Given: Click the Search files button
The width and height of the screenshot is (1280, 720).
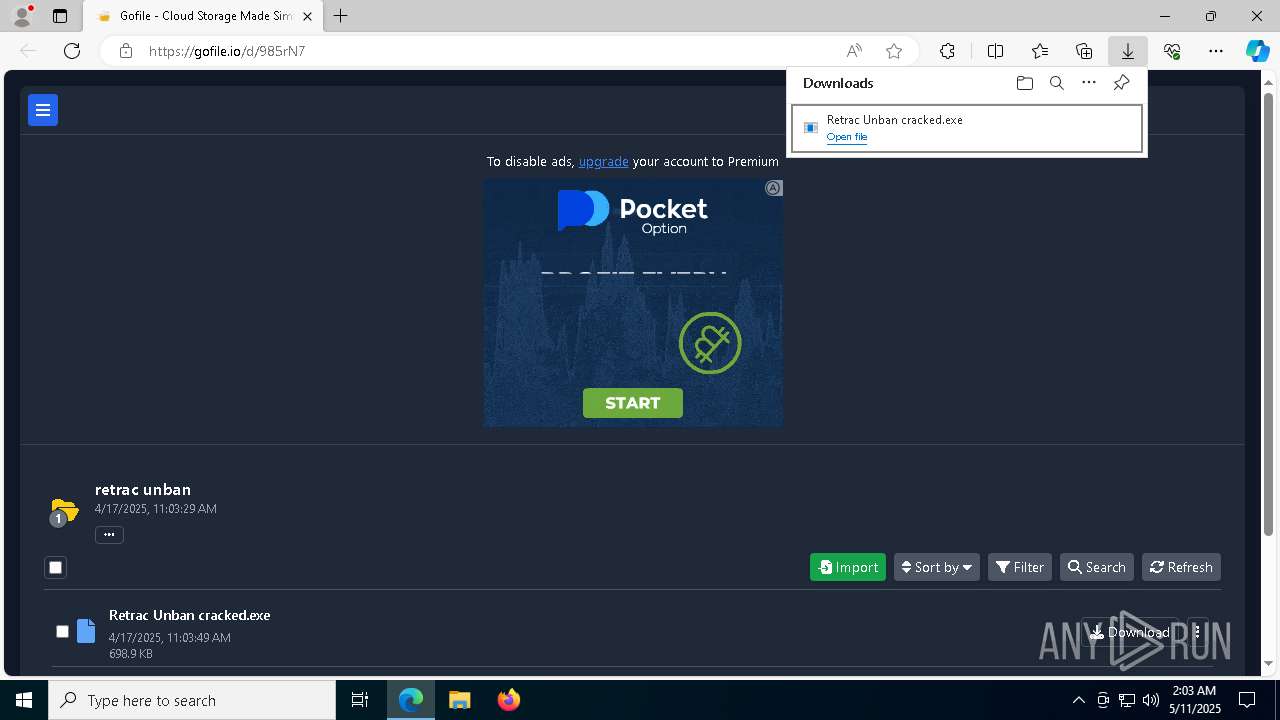Looking at the screenshot, I should [1097, 567].
